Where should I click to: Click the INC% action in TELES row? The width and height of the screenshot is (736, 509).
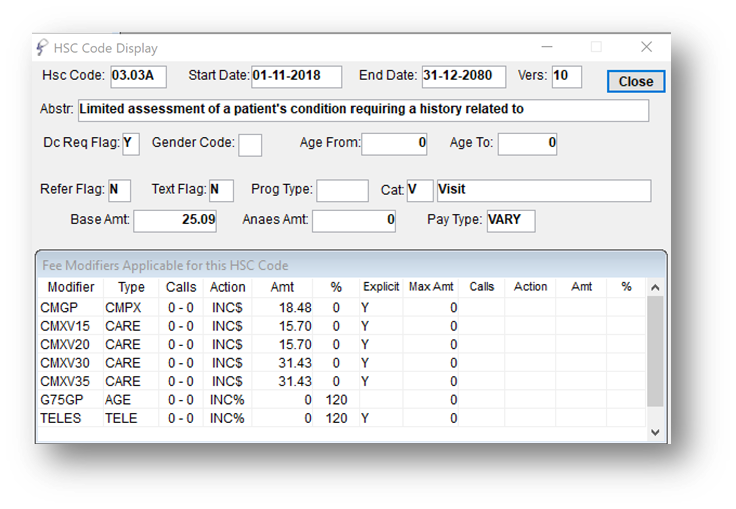tap(227, 418)
